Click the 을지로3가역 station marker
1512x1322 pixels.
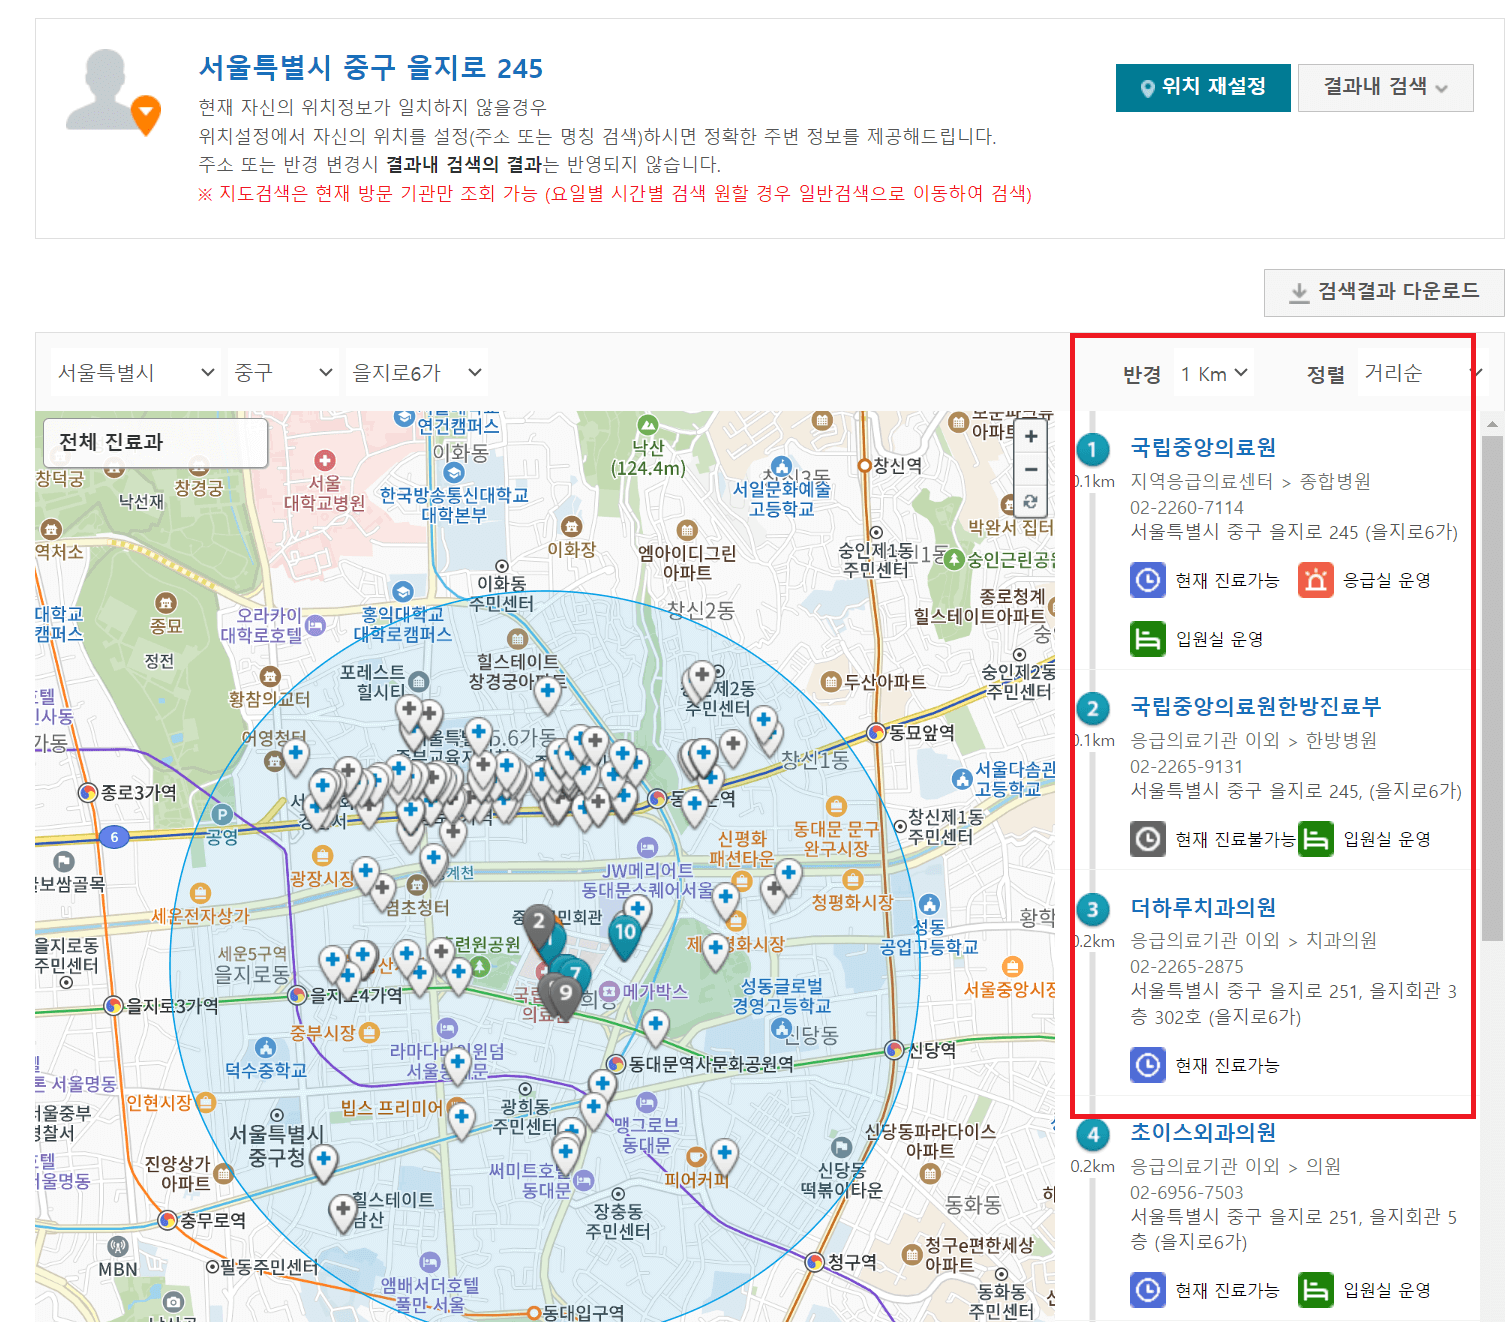point(114,1005)
